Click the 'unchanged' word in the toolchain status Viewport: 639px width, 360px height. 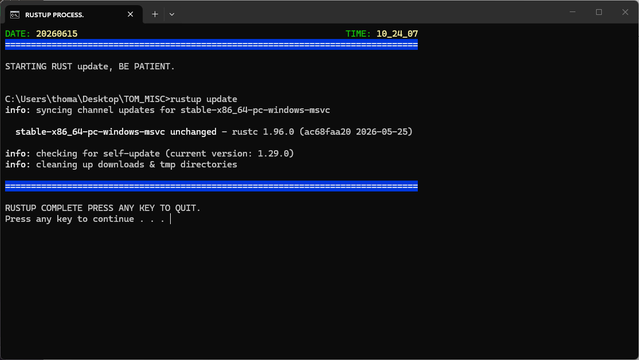(193, 132)
